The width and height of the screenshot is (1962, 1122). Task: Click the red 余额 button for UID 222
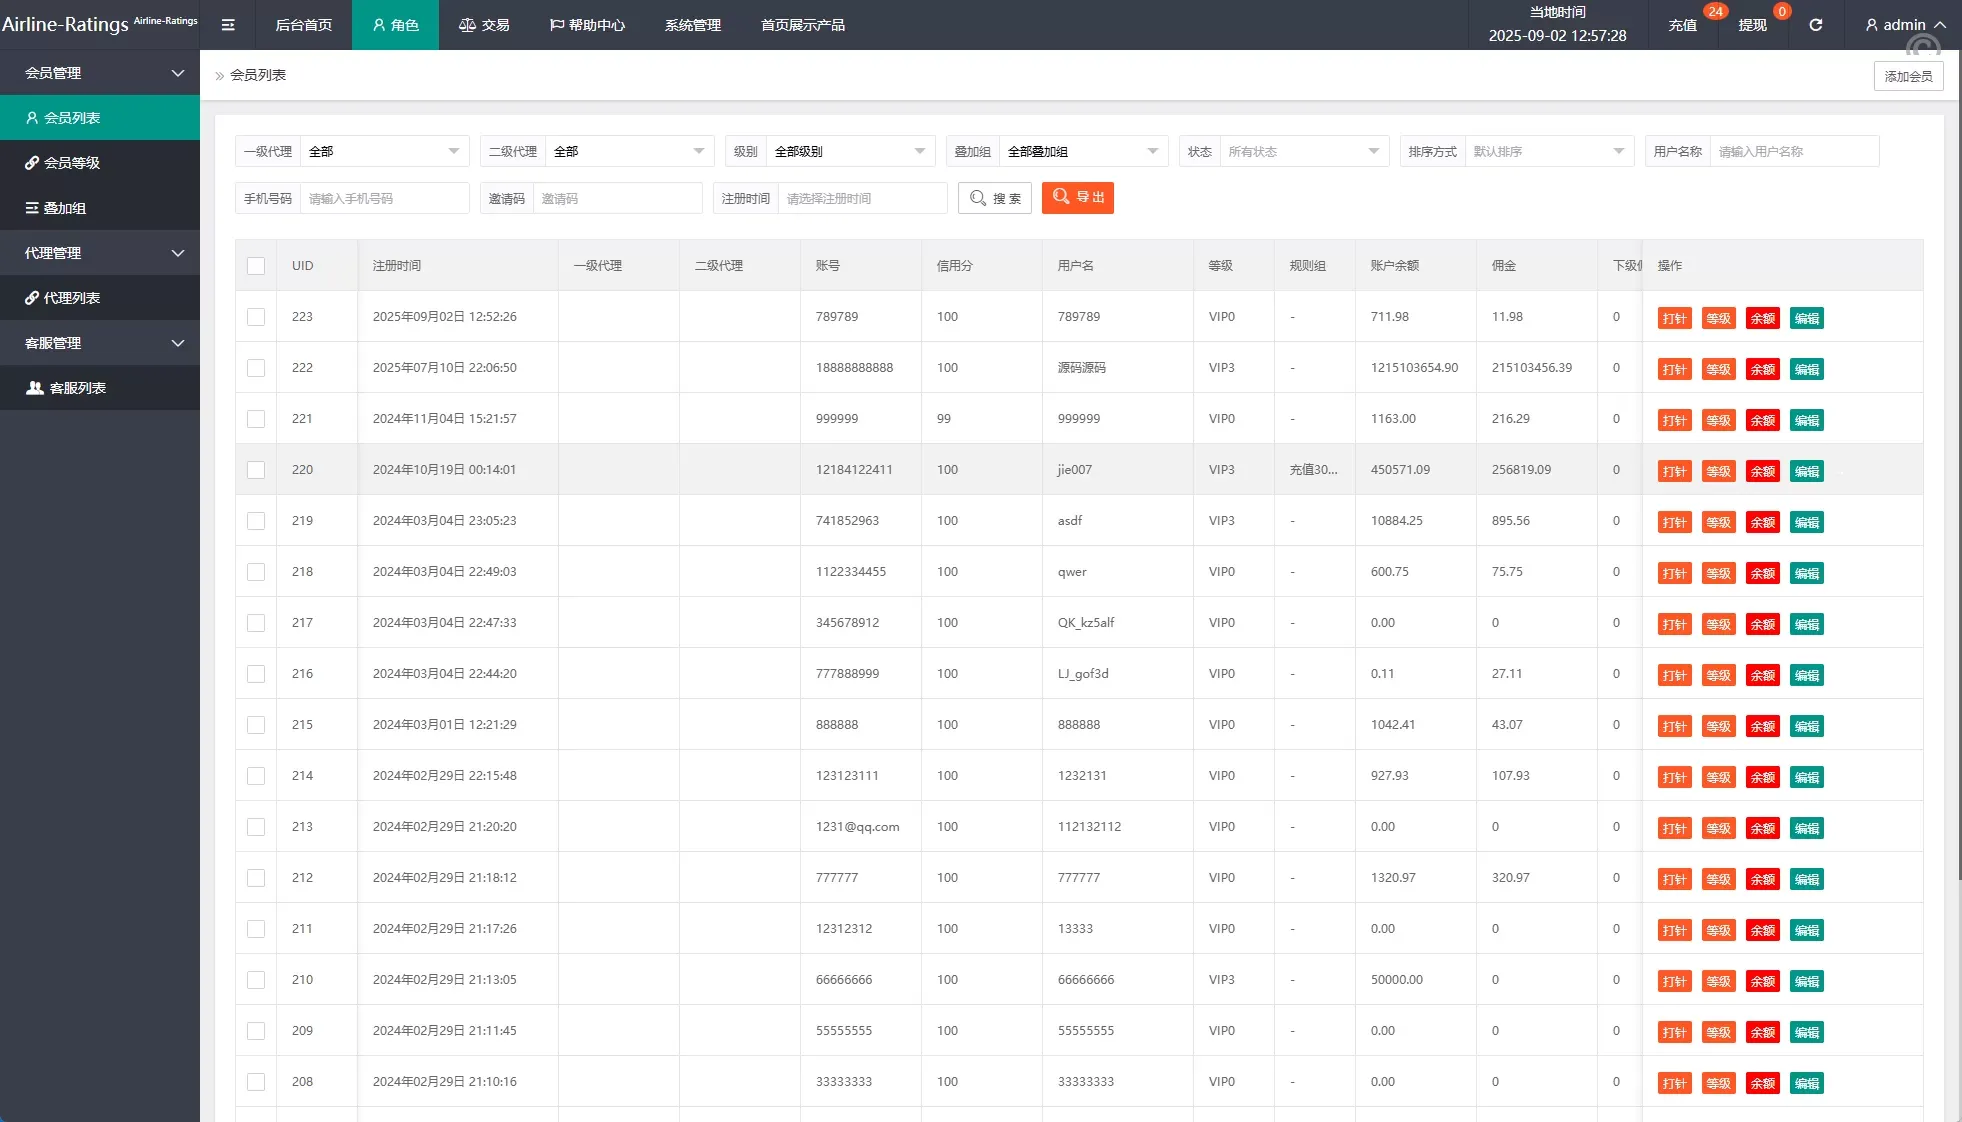coord(1762,370)
